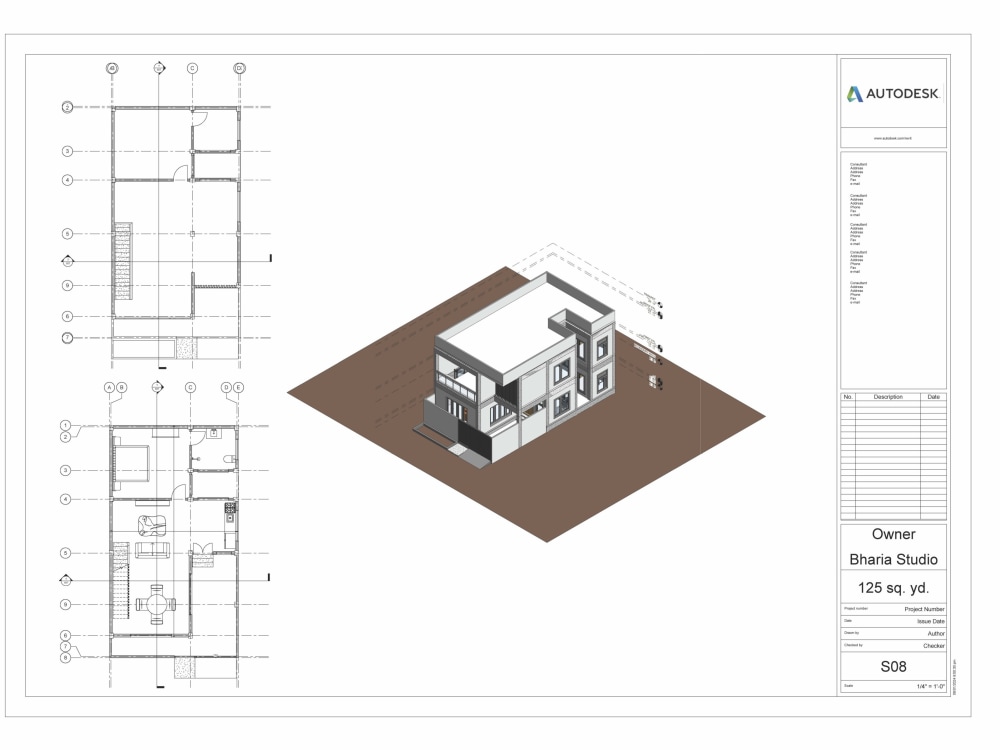Click the sheet number S08
The height and width of the screenshot is (750, 1000).
[x=892, y=665]
